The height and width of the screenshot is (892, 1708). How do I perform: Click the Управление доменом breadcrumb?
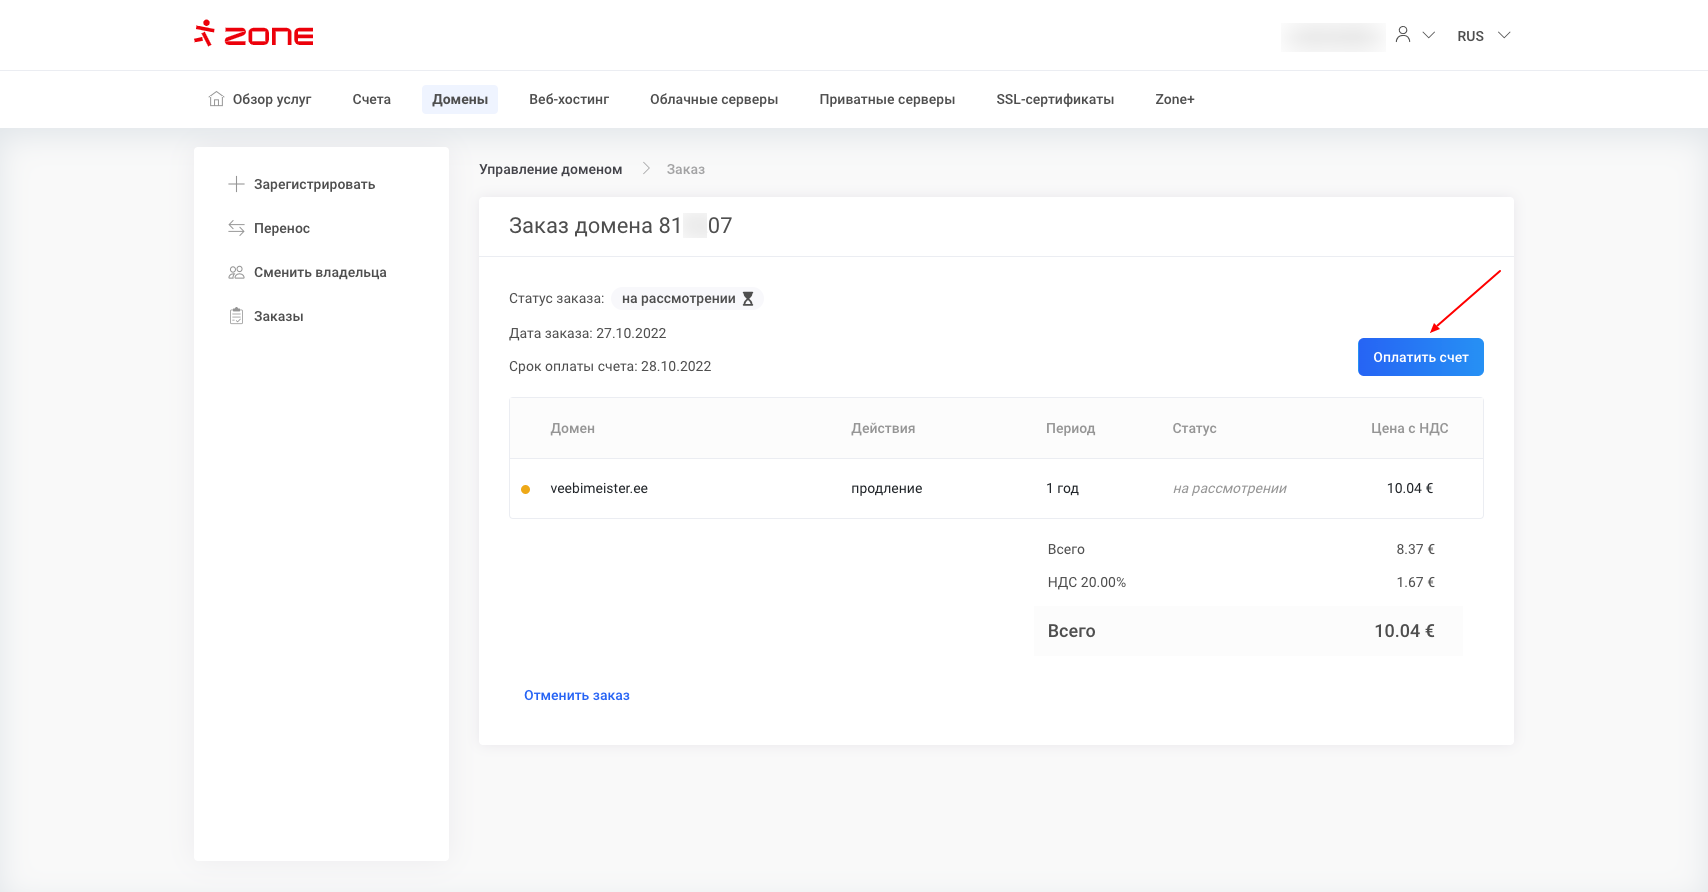[x=550, y=169]
